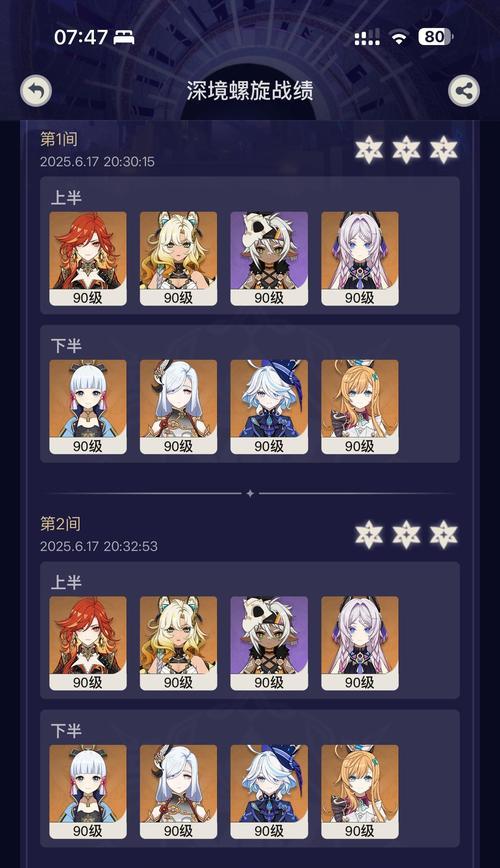
Task: Choose lilac-haired character in Chamber 2 上半
Action: tap(360, 643)
